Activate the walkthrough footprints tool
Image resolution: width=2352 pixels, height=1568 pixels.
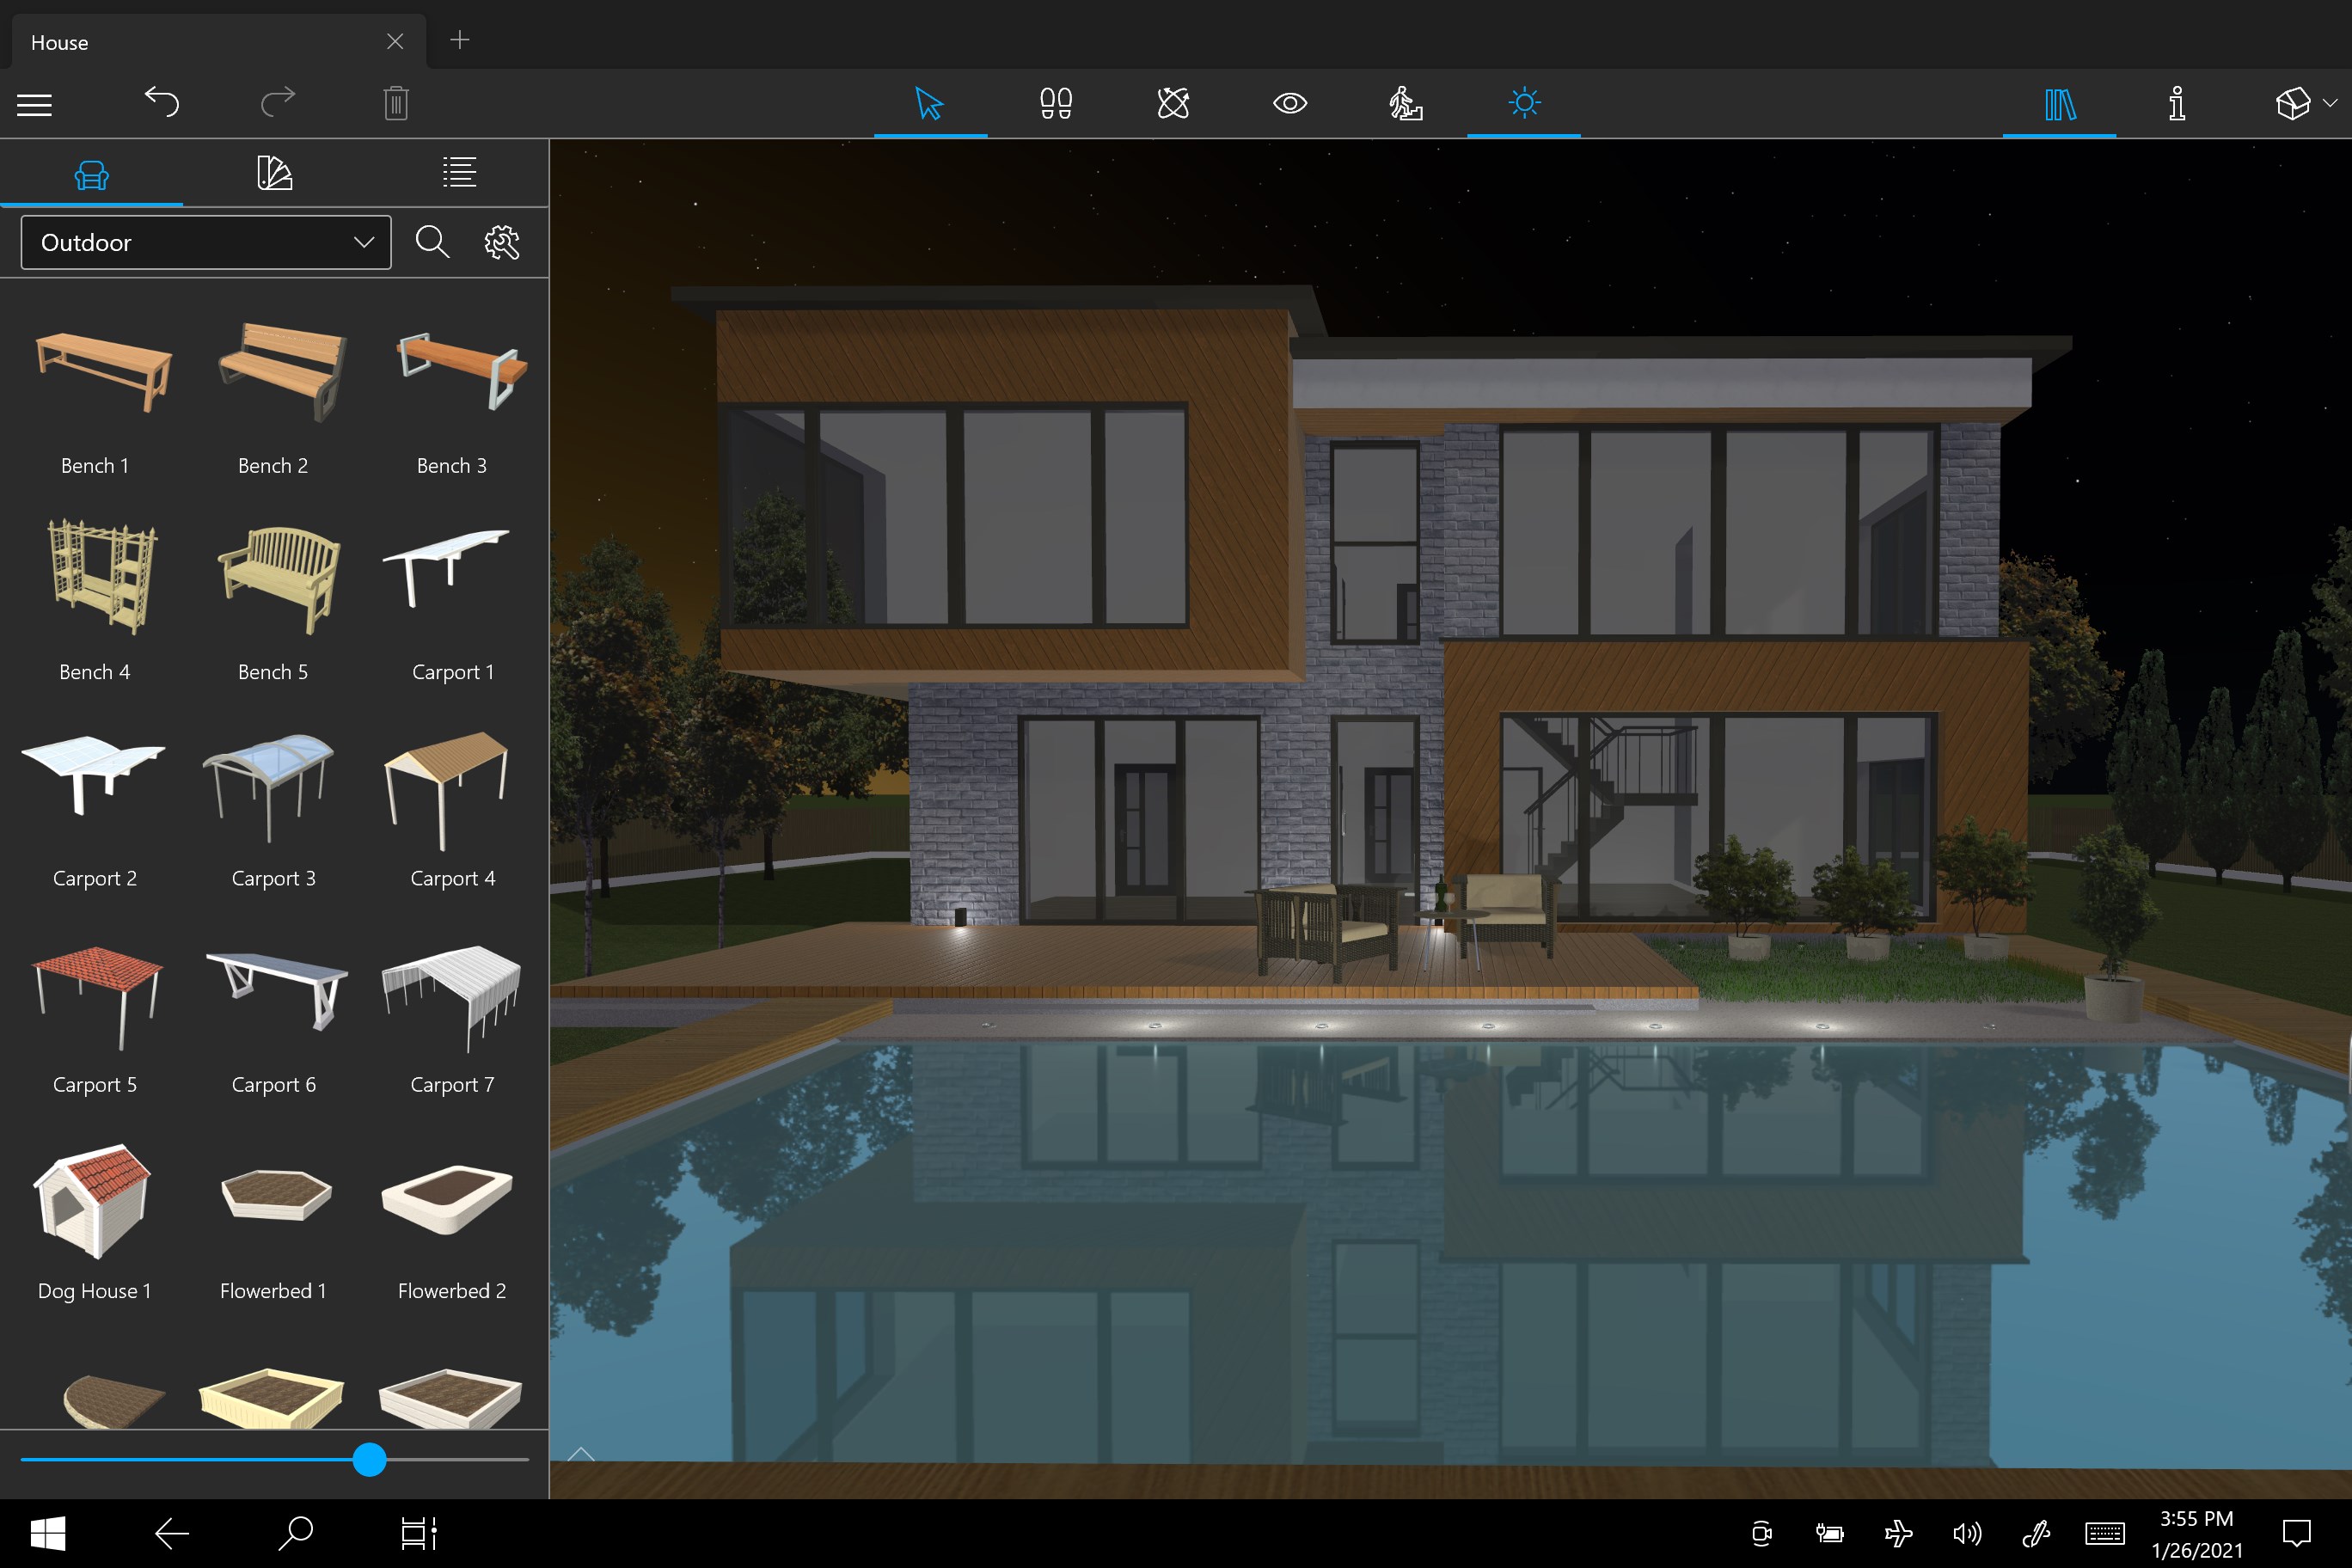1056,103
